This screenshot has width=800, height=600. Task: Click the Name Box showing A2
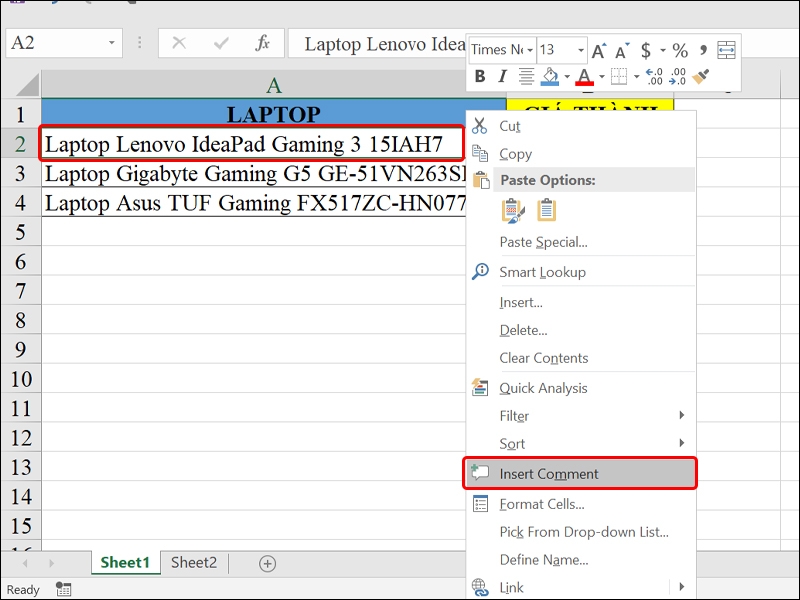coord(56,43)
